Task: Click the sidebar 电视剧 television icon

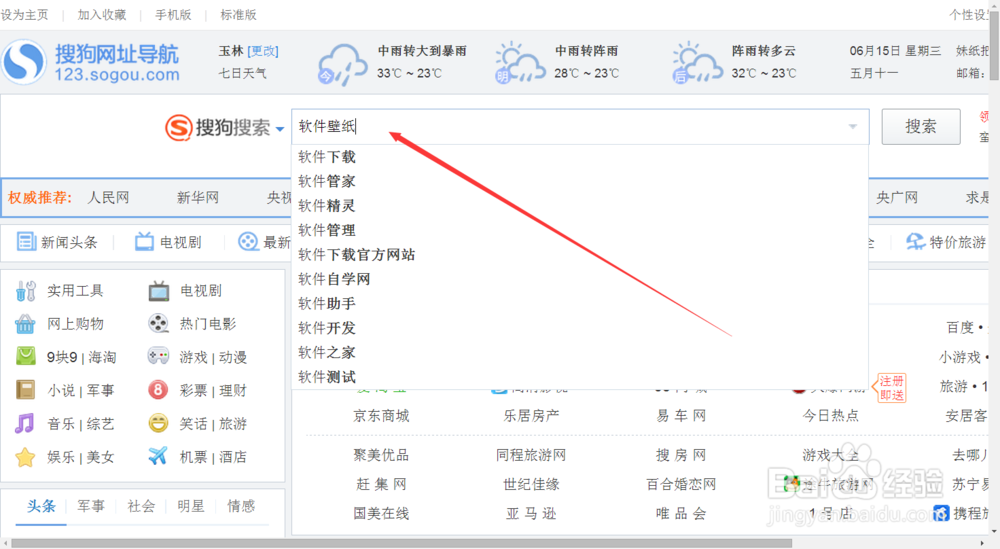Action: pos(159,291)
